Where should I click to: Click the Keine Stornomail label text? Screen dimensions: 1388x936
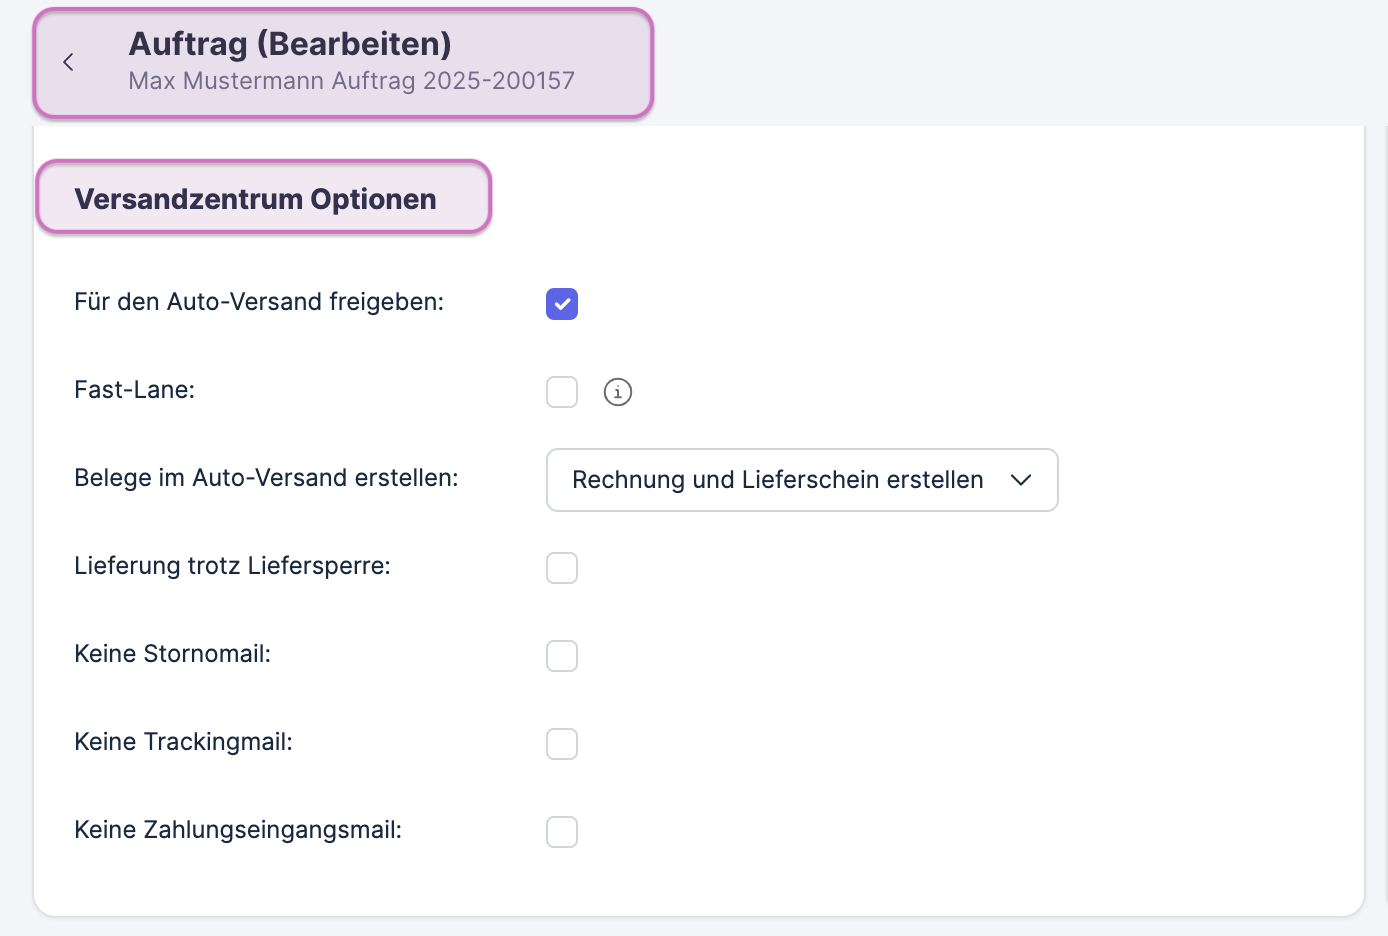tap(172, 654)
